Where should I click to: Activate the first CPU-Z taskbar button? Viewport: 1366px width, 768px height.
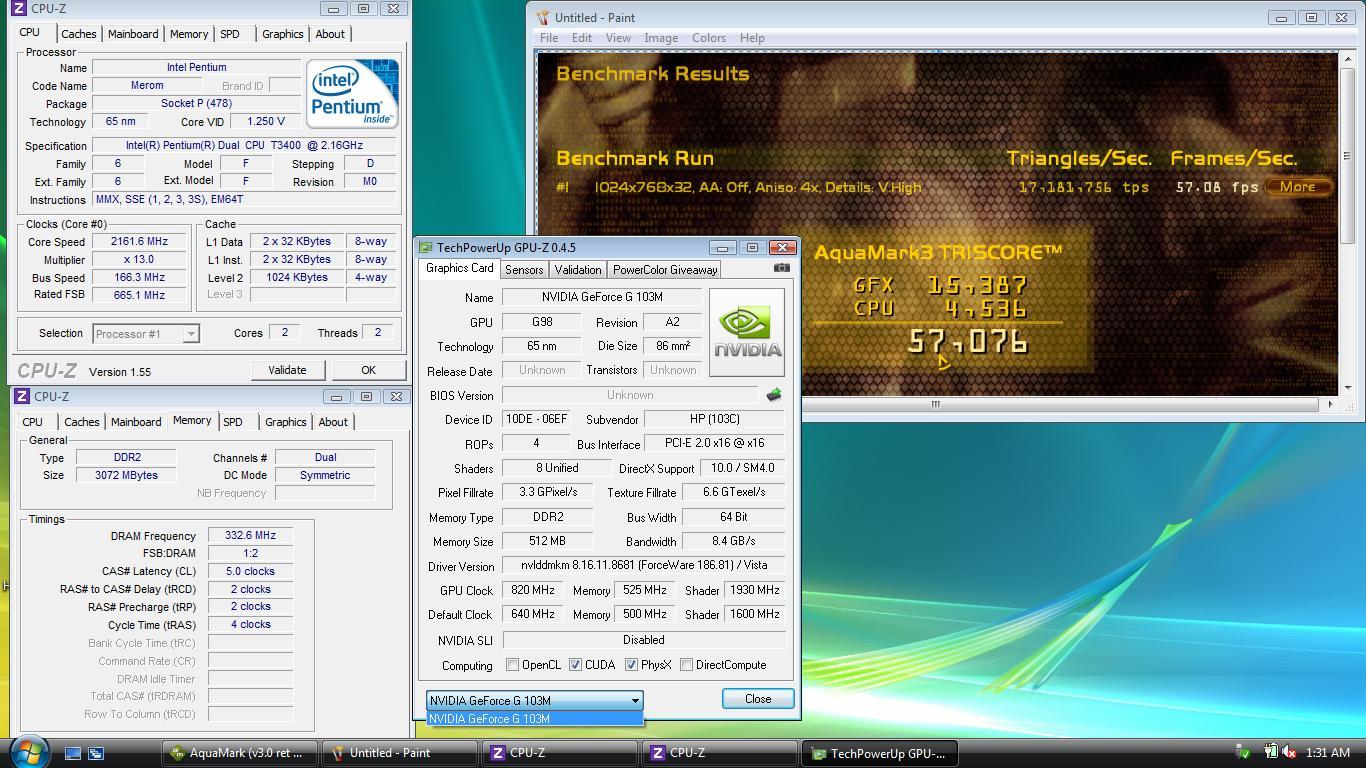[559, 753]
